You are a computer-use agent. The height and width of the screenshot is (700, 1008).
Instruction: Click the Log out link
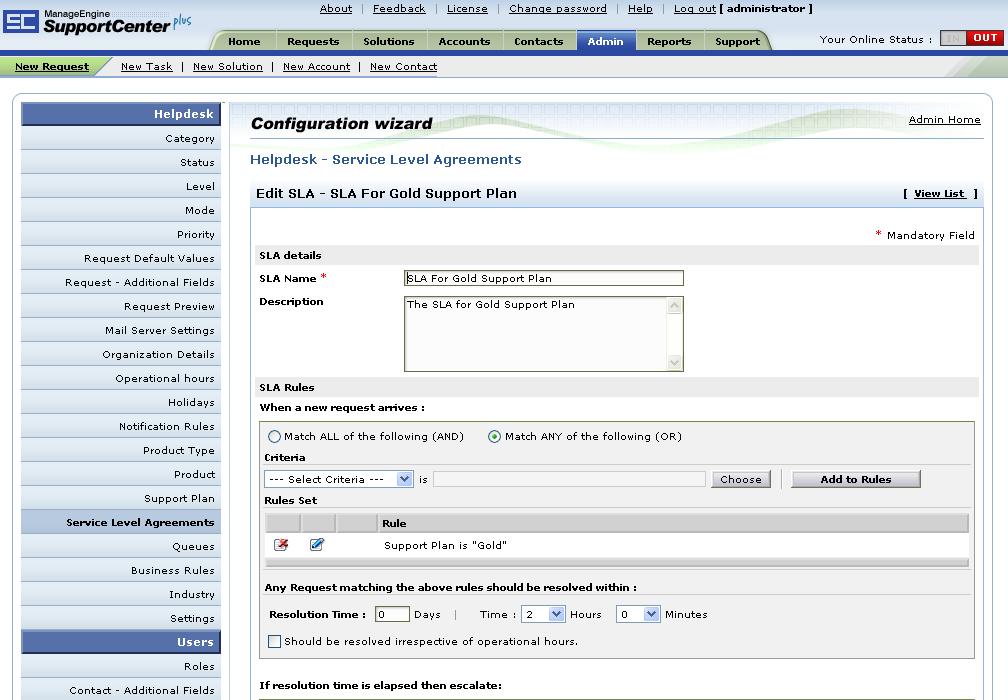pos(695,8)
